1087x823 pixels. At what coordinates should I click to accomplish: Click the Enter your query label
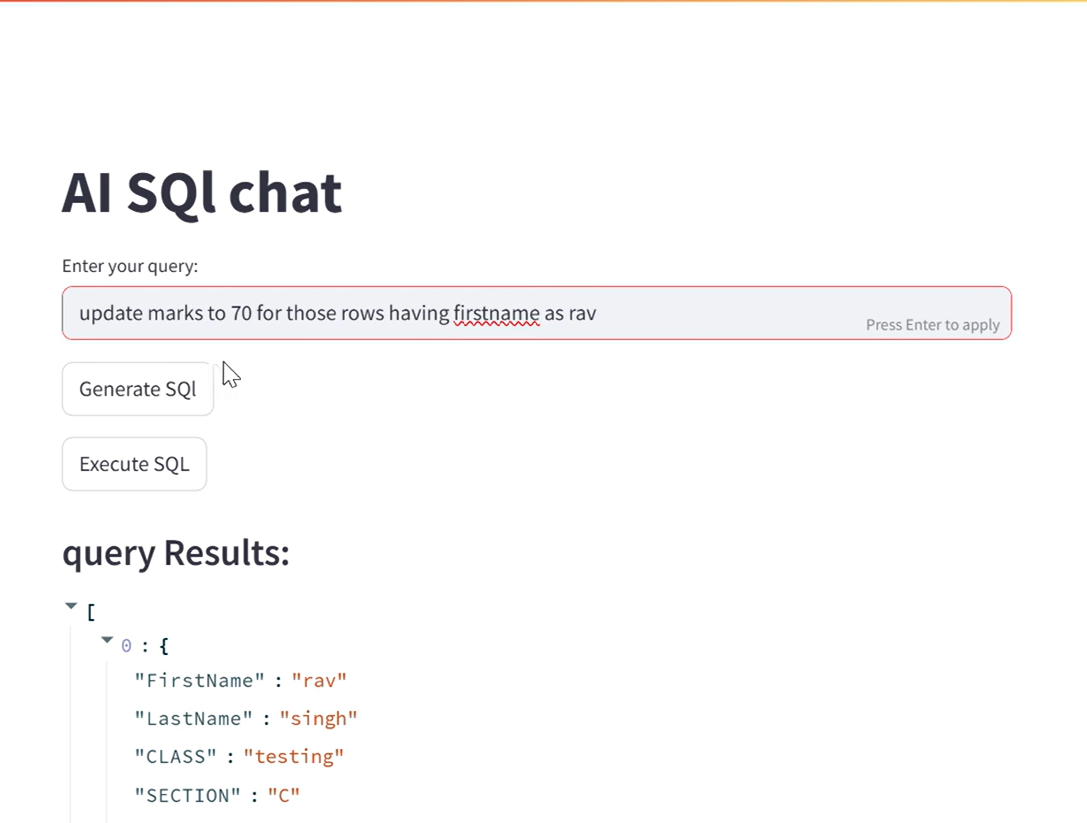[x=130, y=266]
